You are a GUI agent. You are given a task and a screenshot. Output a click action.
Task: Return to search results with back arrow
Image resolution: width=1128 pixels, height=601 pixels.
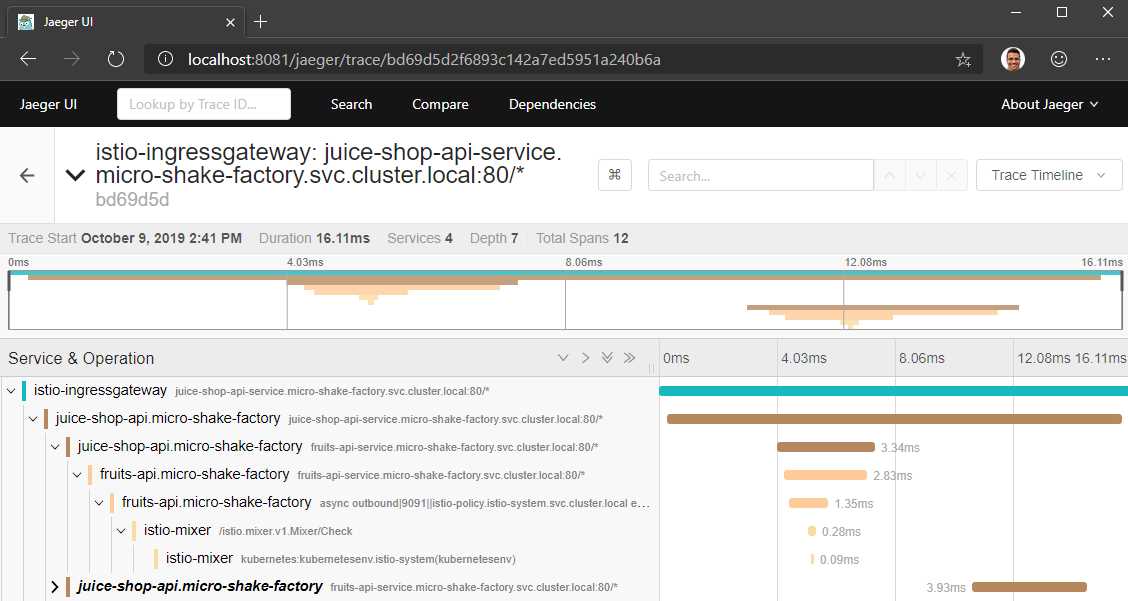[x=27, y=175]
